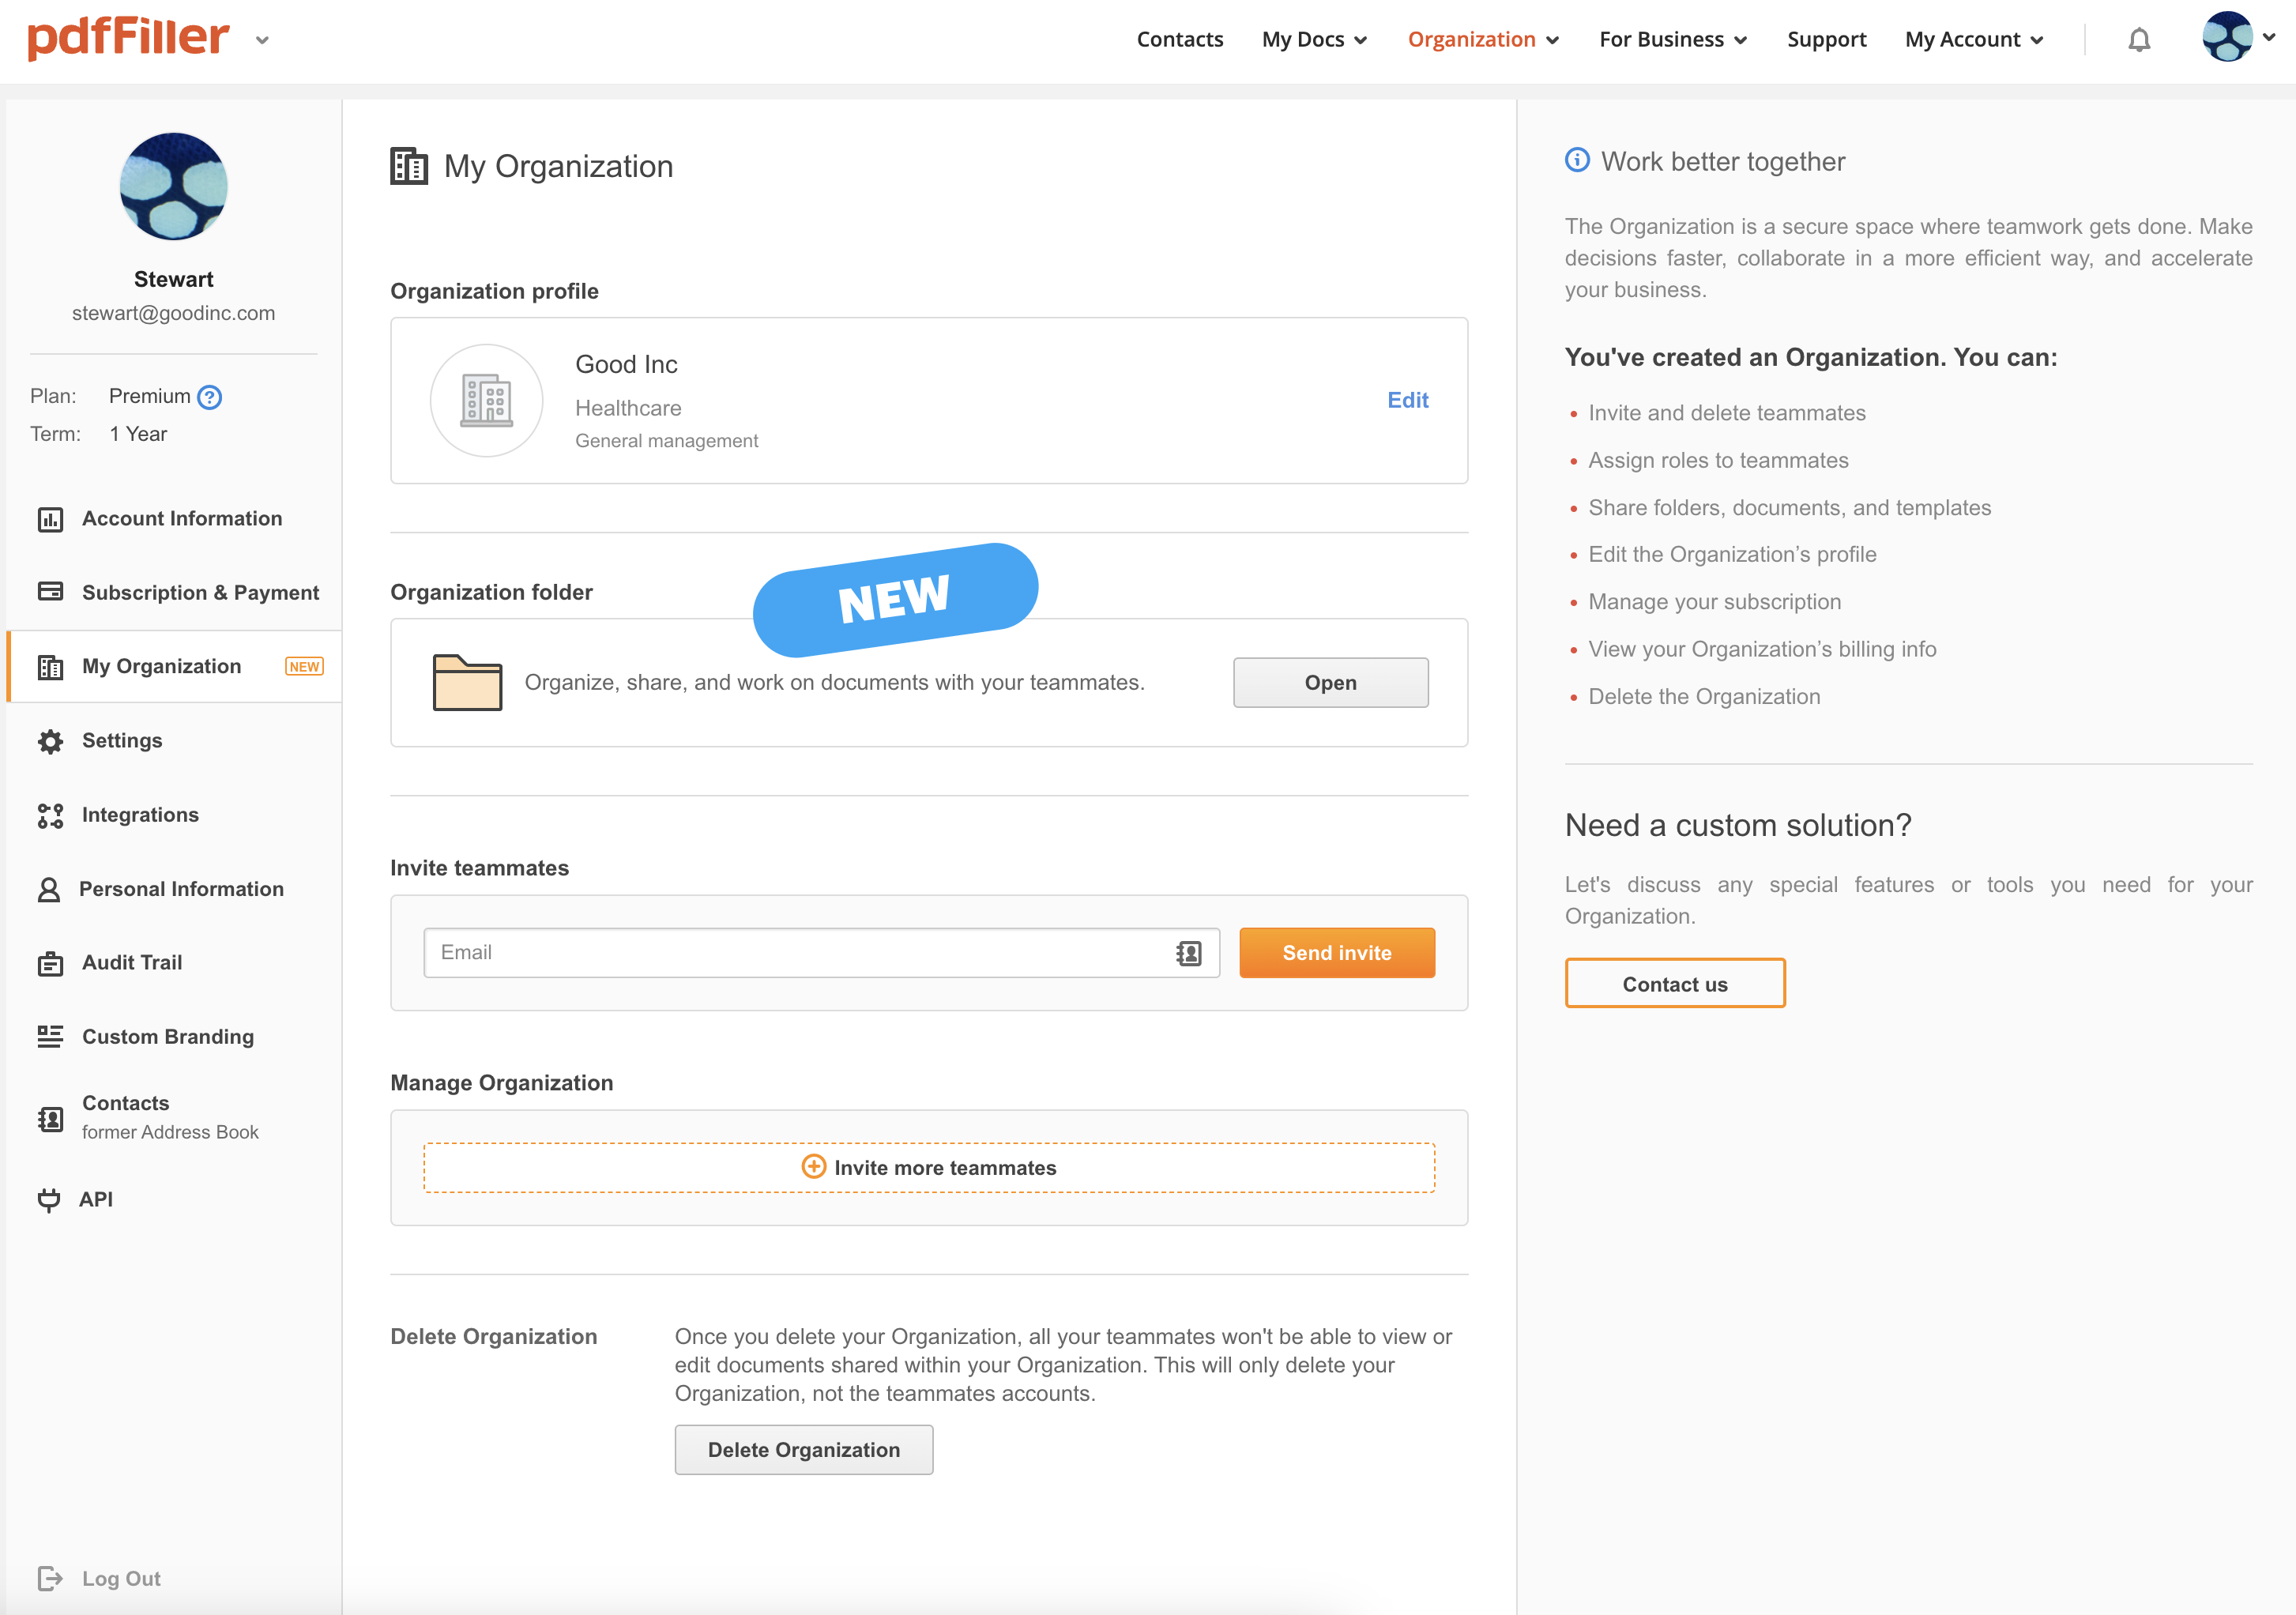Click the Log Out icon
Image resolution: width=2296 pixels, height=1615 pixels.
50,1578
